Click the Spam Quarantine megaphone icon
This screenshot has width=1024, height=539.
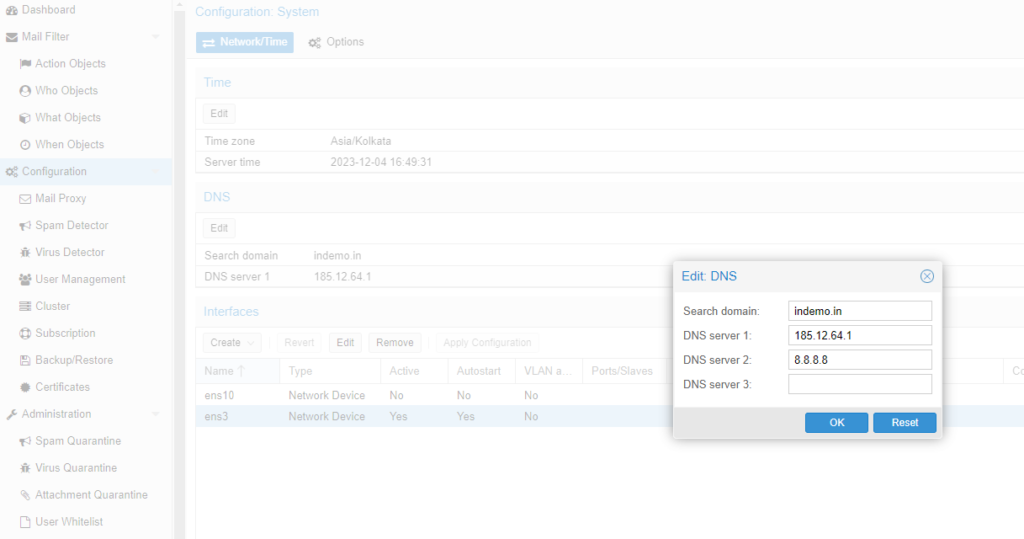25,441
